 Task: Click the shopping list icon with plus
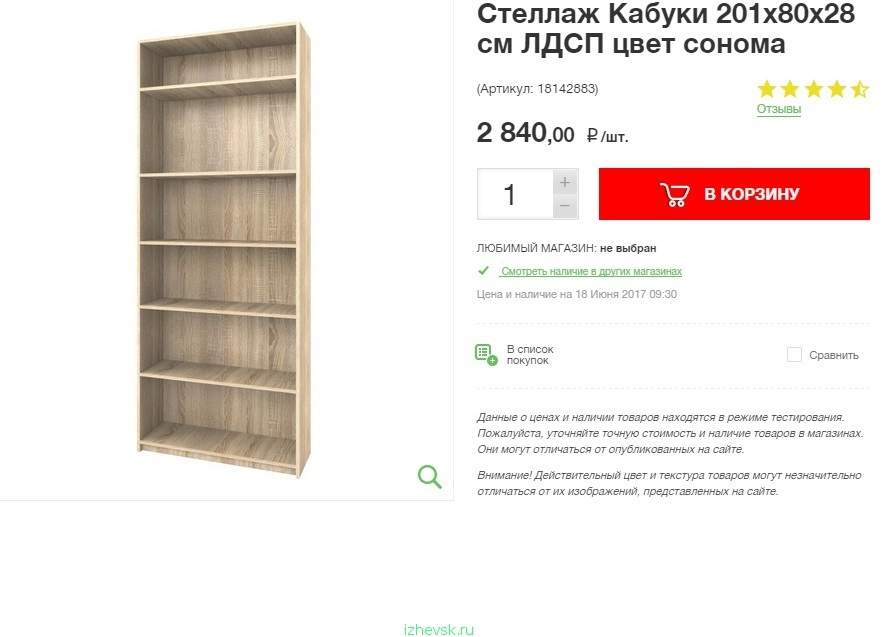click(486, 355)
